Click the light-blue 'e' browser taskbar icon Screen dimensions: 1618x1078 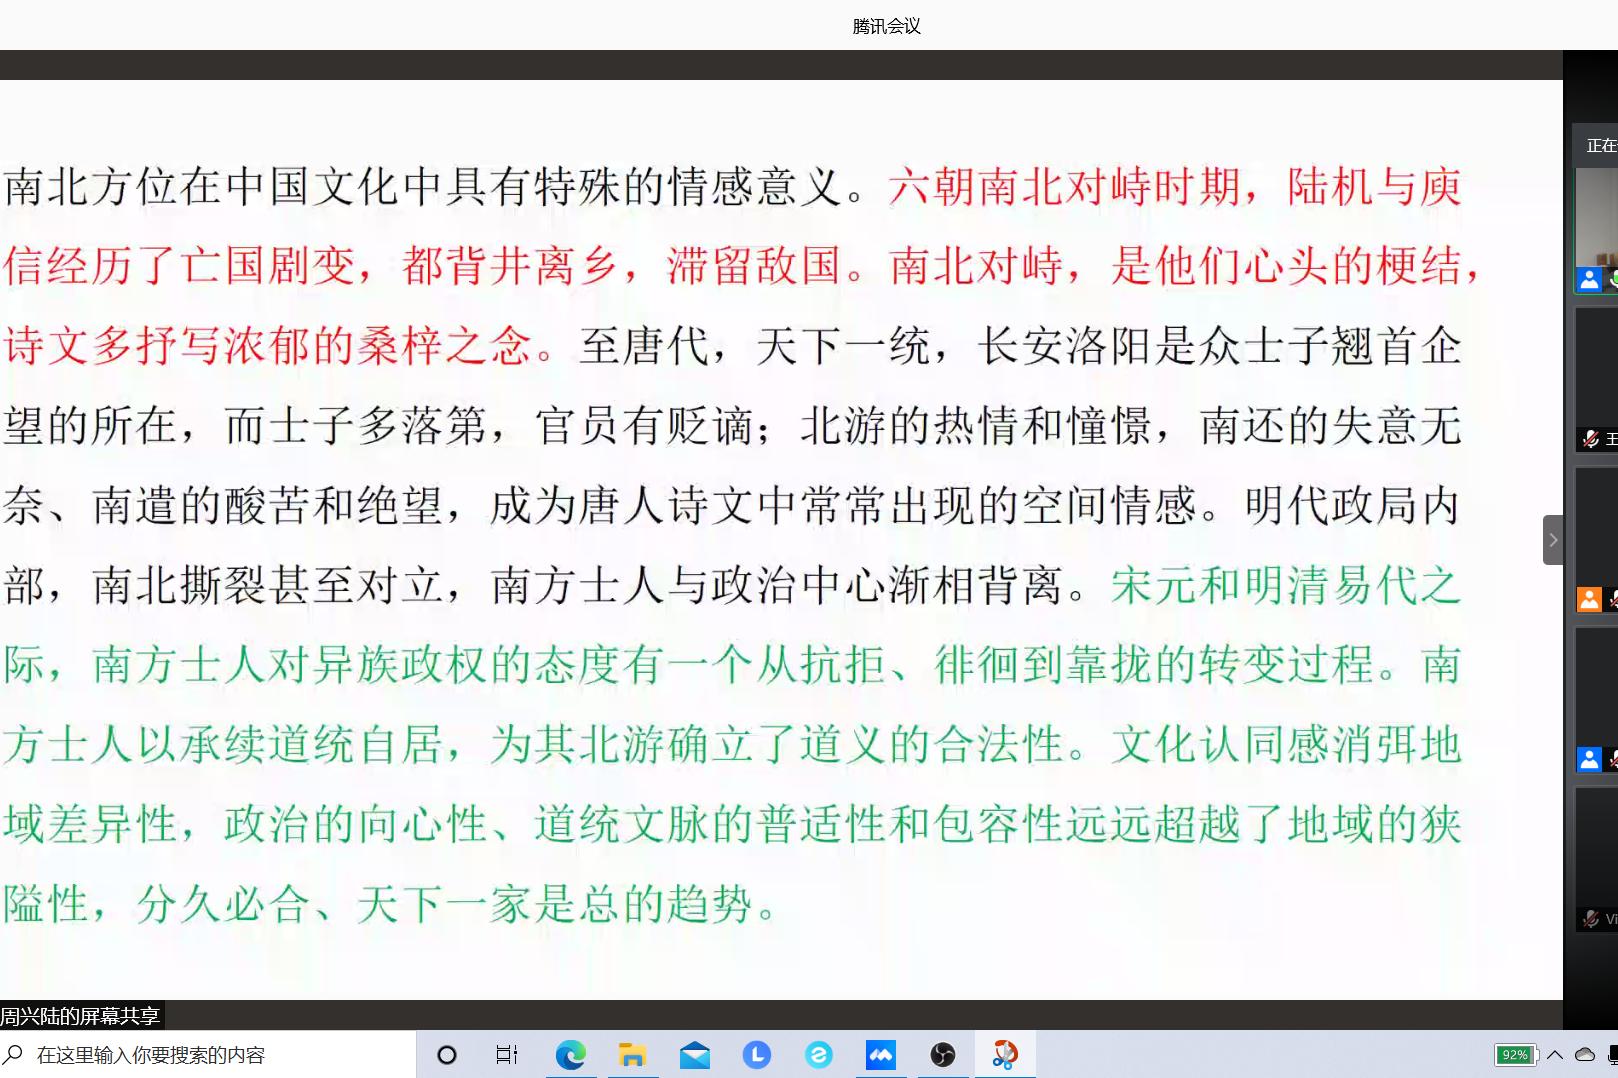(x=818, y=1055)
